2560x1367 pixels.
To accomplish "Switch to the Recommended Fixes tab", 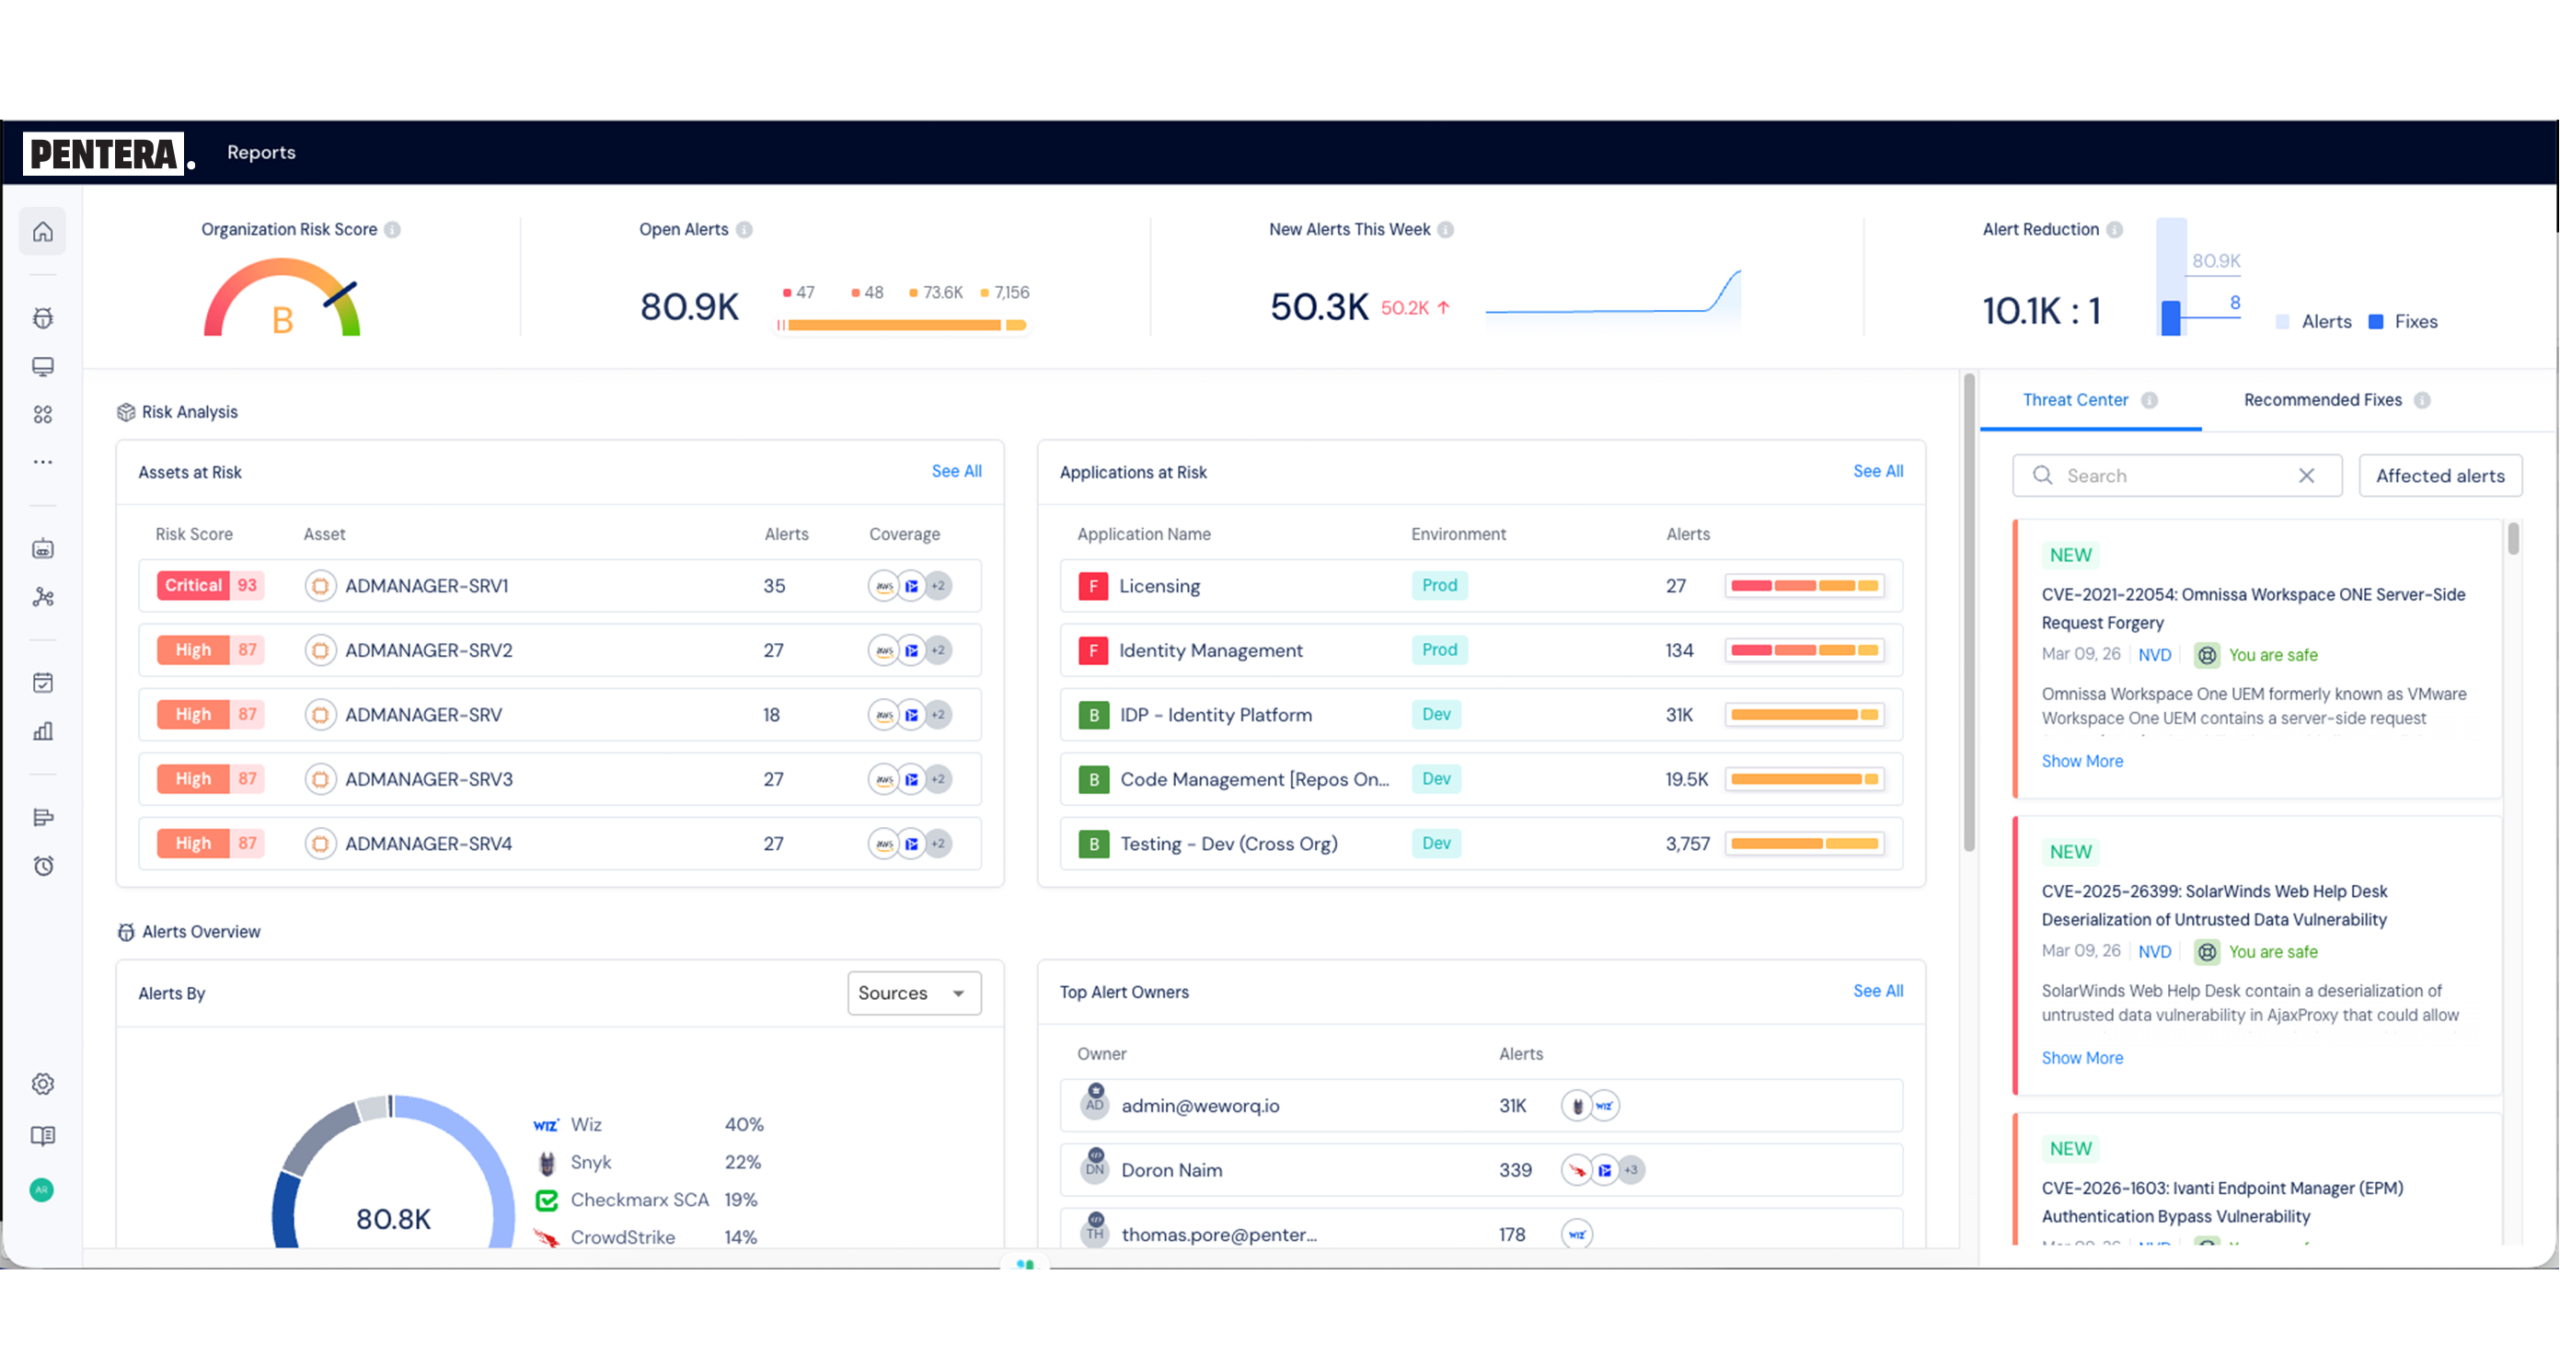I will click(x=2322, y=400).
